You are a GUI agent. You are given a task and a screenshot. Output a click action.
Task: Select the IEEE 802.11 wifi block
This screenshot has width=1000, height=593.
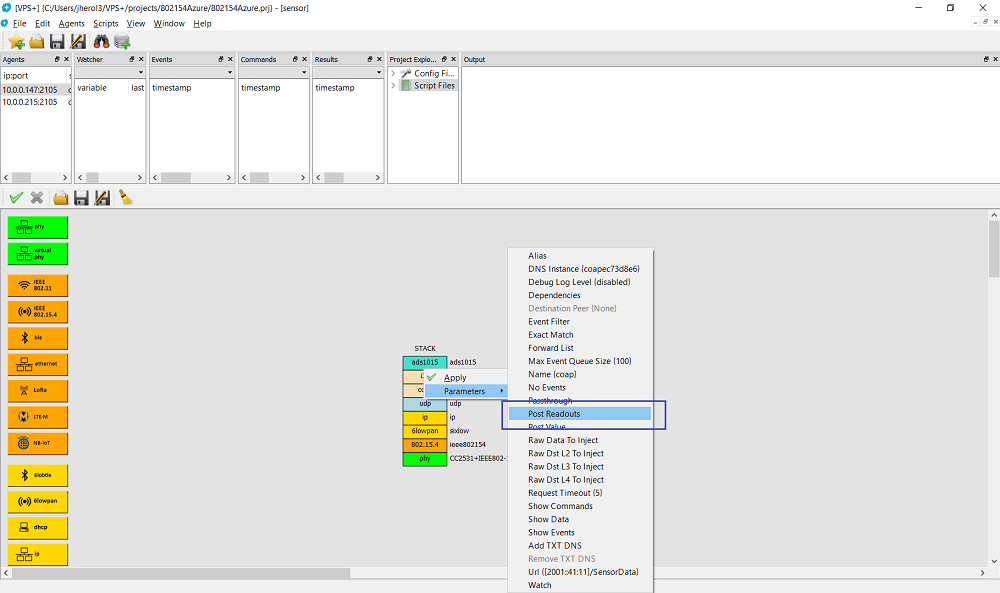pyautogui.click(x=38, y=285)
